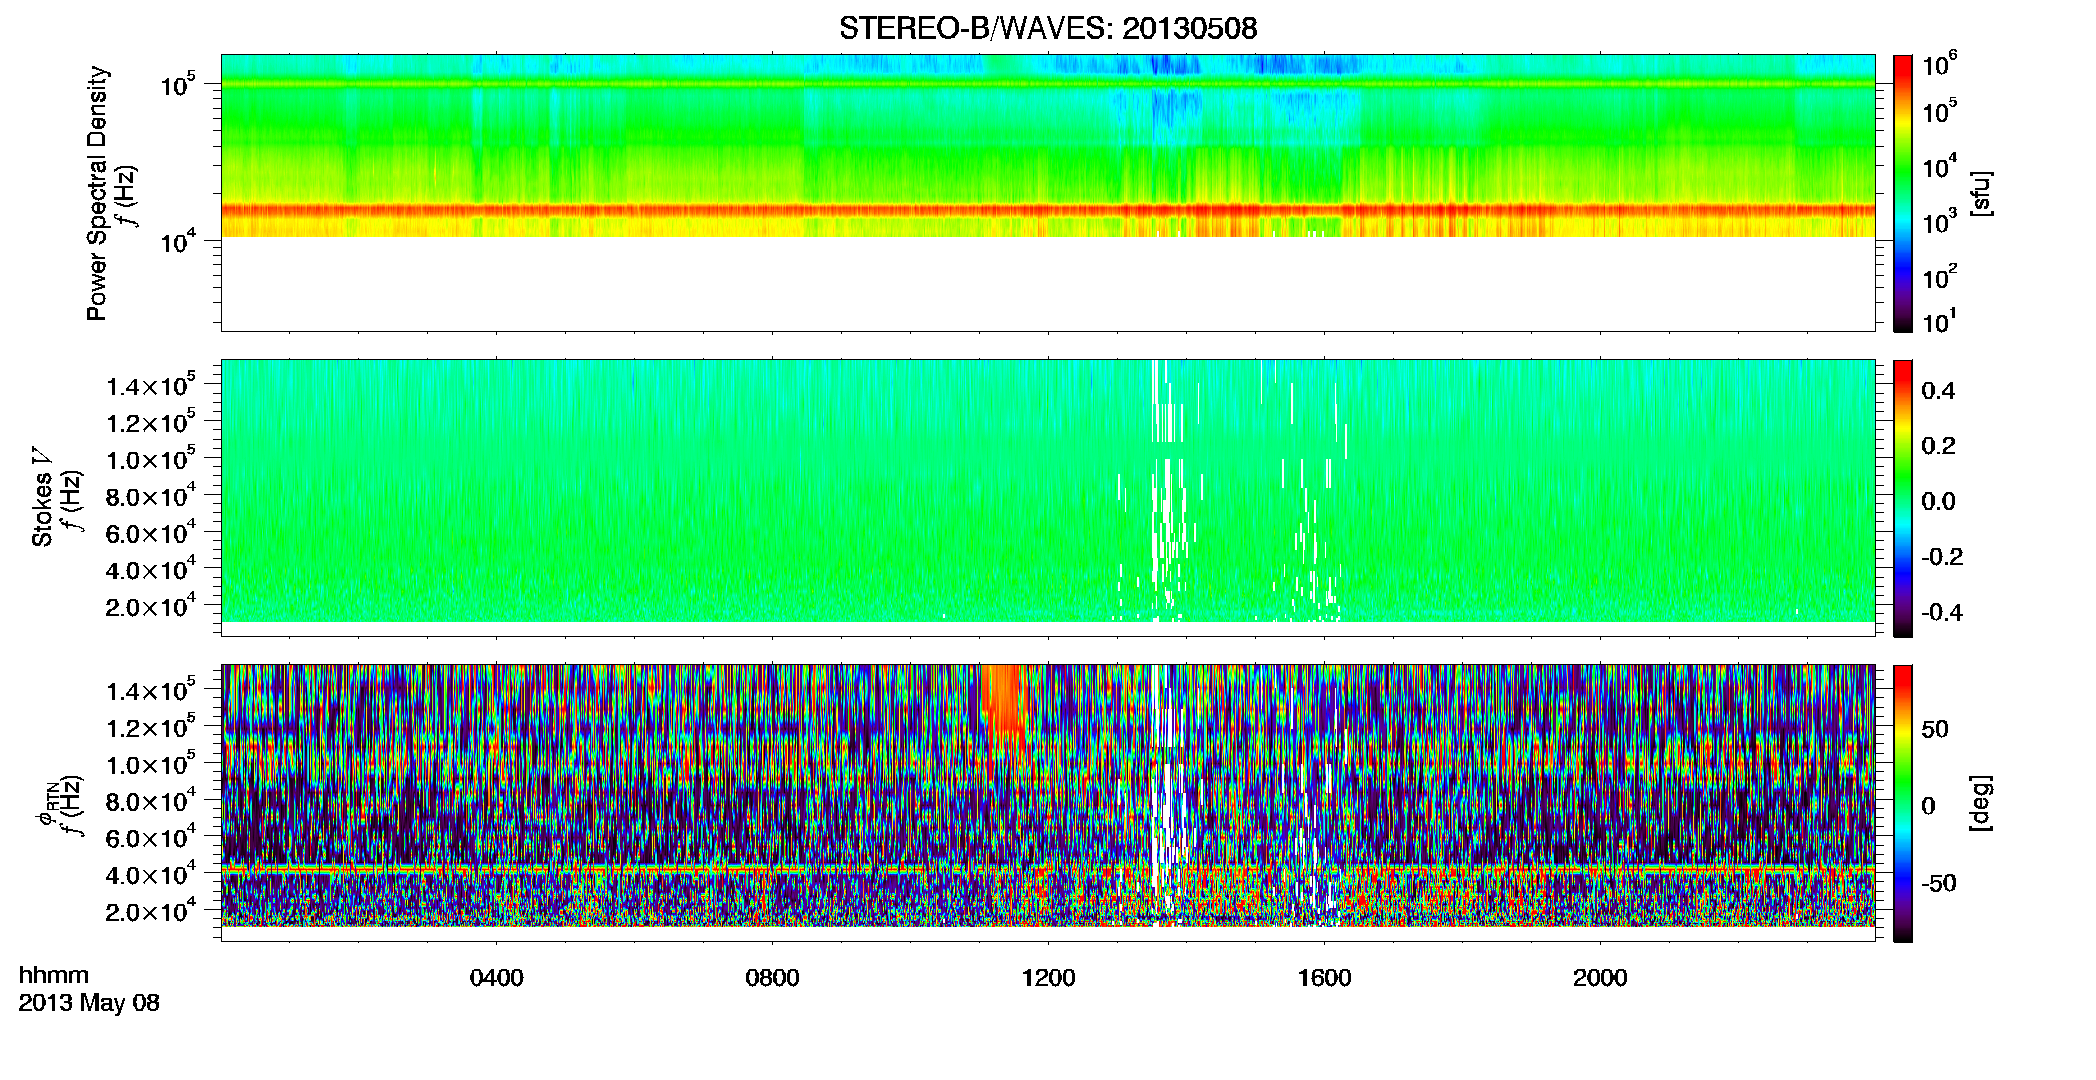Image resolution: width=2096 pixels, height=1080 pixels.
Task: Click the power spectral density colorbar
Action: [x=1903, y=193]
